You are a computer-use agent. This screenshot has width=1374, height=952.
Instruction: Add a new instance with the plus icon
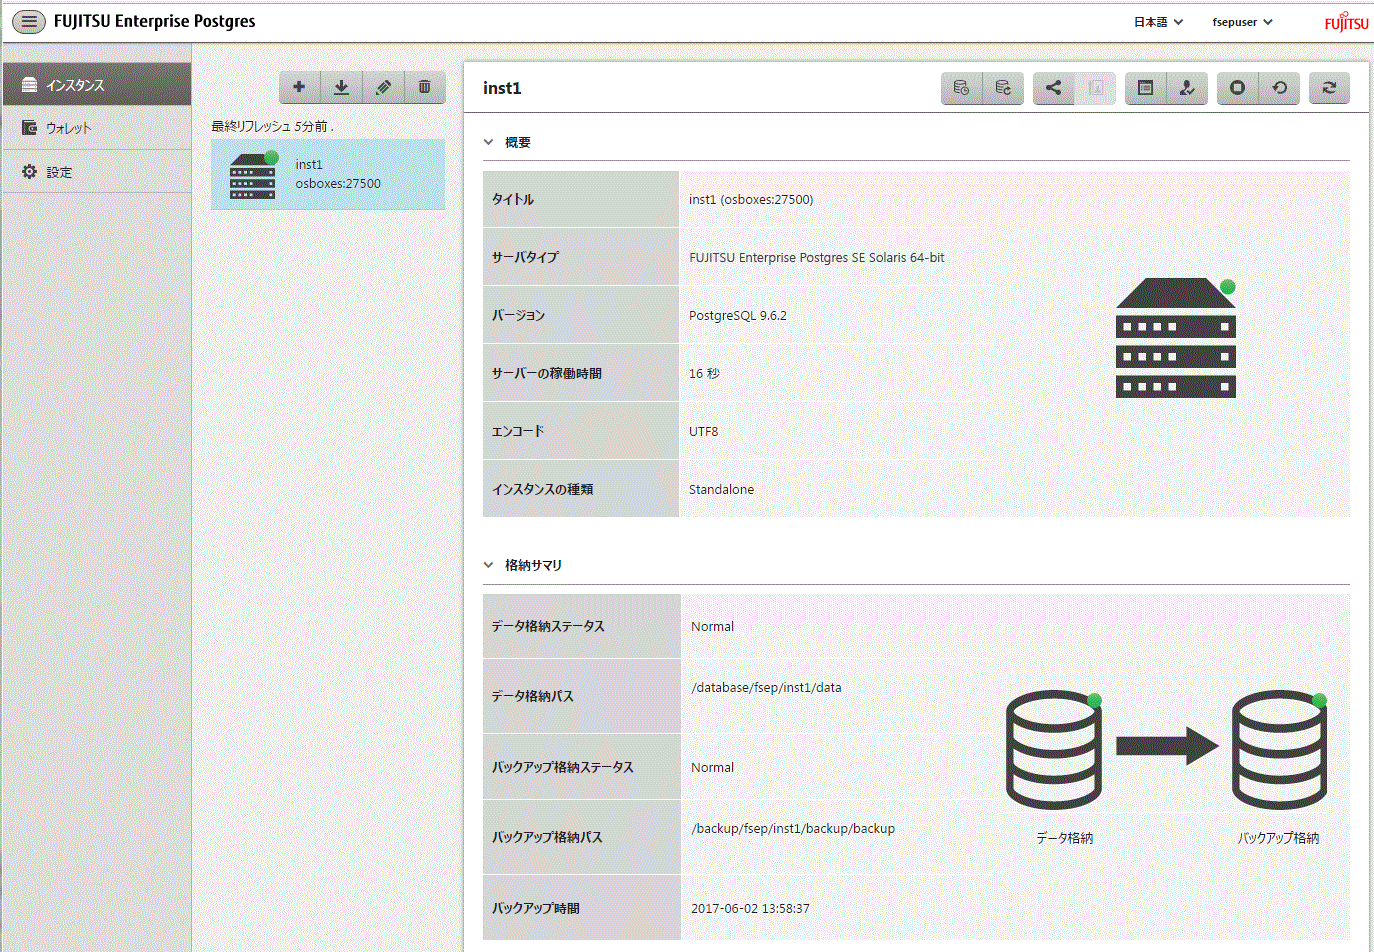click(x=299, y=87)
